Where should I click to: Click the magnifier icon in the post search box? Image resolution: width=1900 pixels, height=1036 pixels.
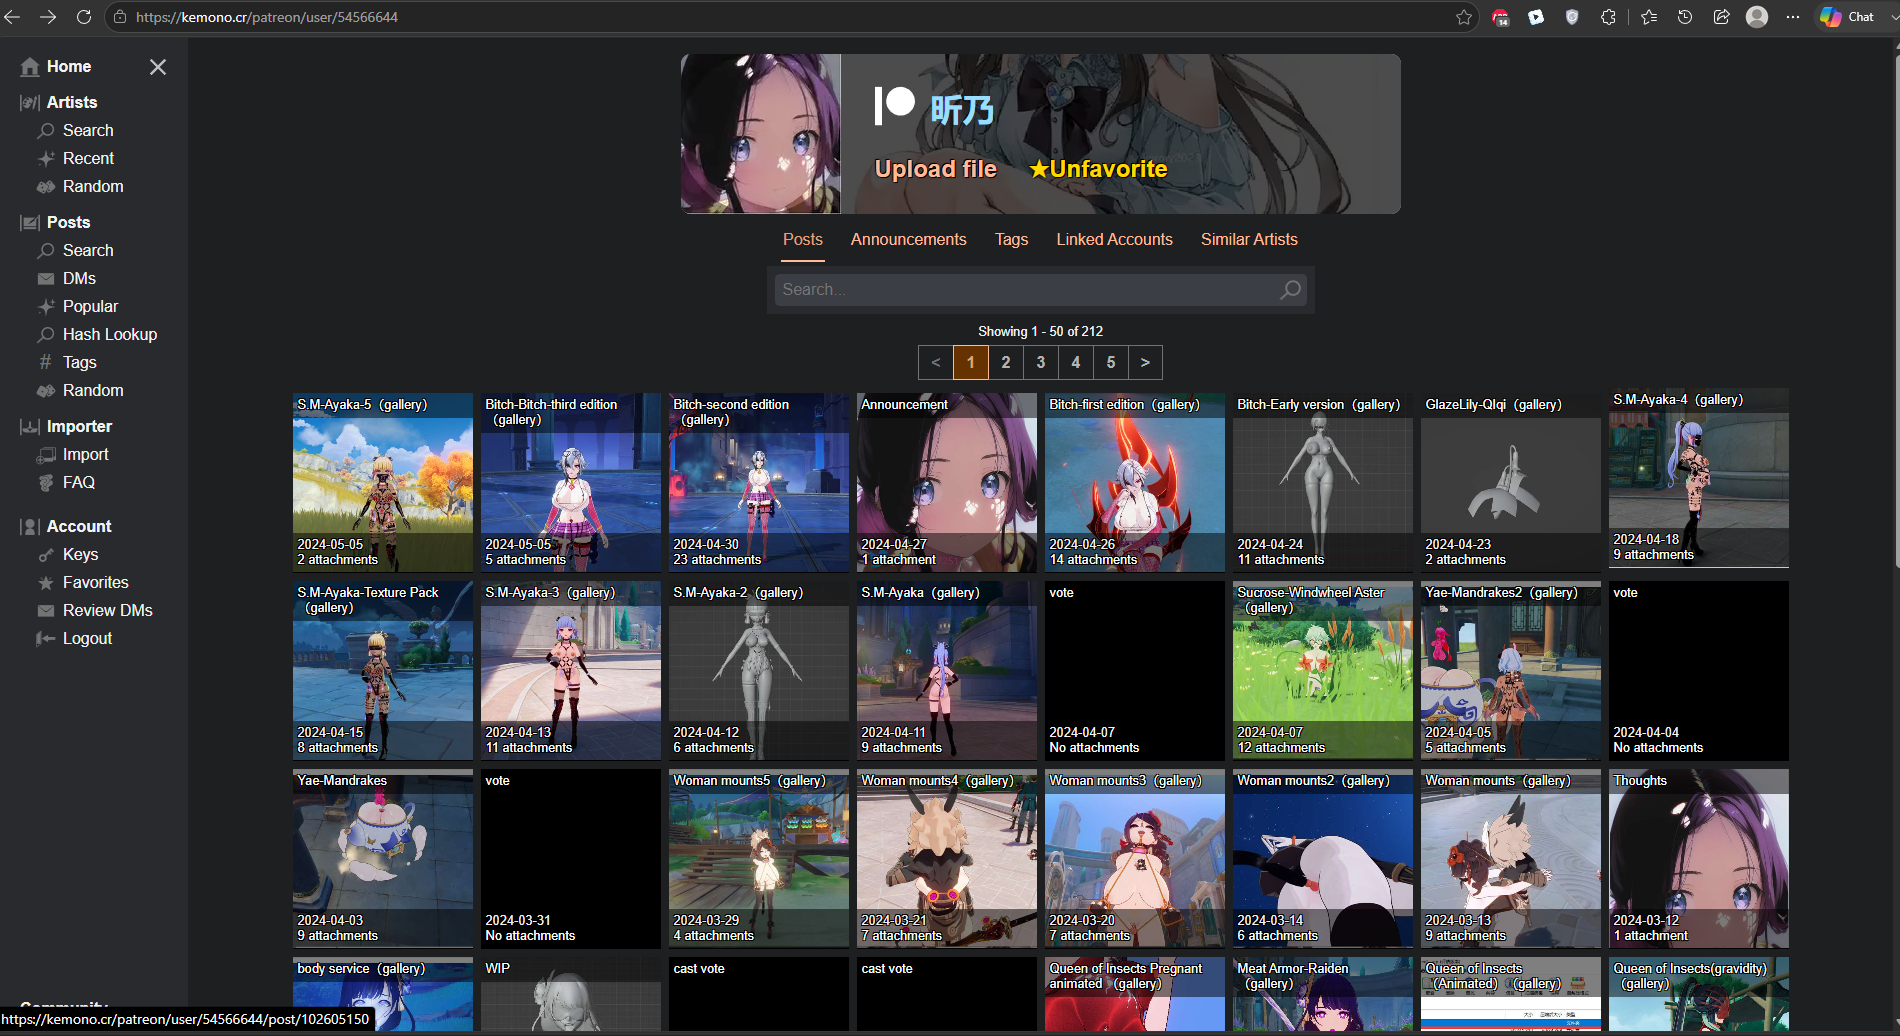coord(1290,290)
